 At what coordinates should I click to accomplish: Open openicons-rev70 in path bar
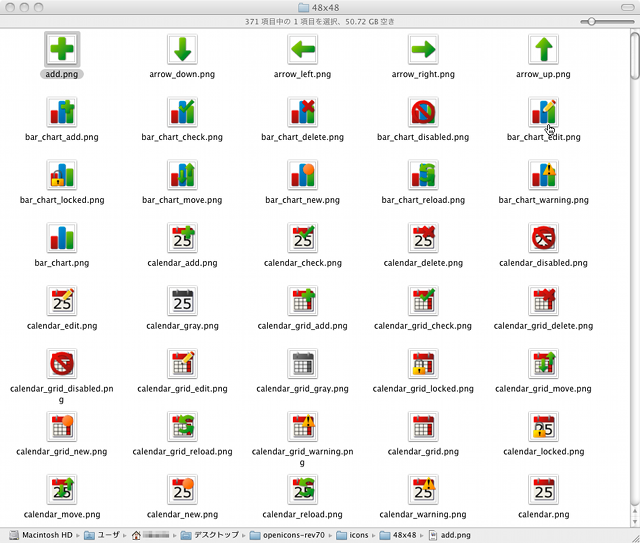pos(287,535)
